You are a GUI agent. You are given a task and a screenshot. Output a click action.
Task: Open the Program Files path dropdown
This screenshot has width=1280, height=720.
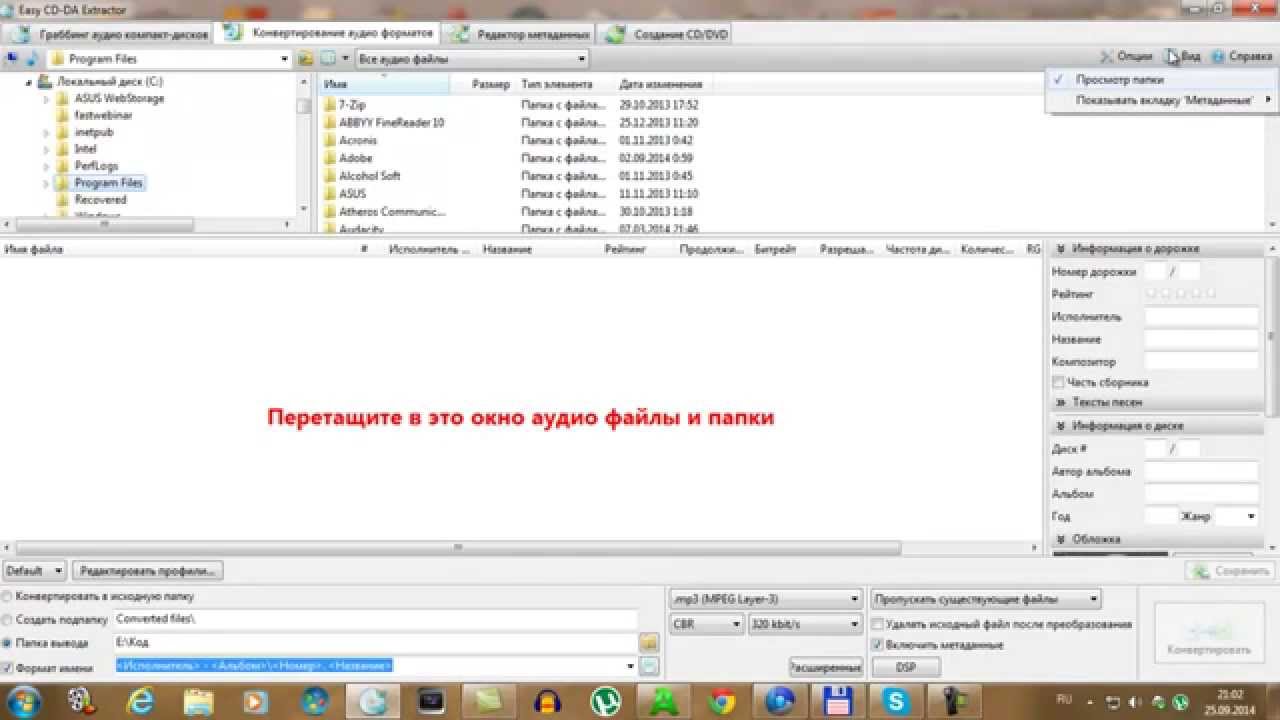(x=285, y=59)
